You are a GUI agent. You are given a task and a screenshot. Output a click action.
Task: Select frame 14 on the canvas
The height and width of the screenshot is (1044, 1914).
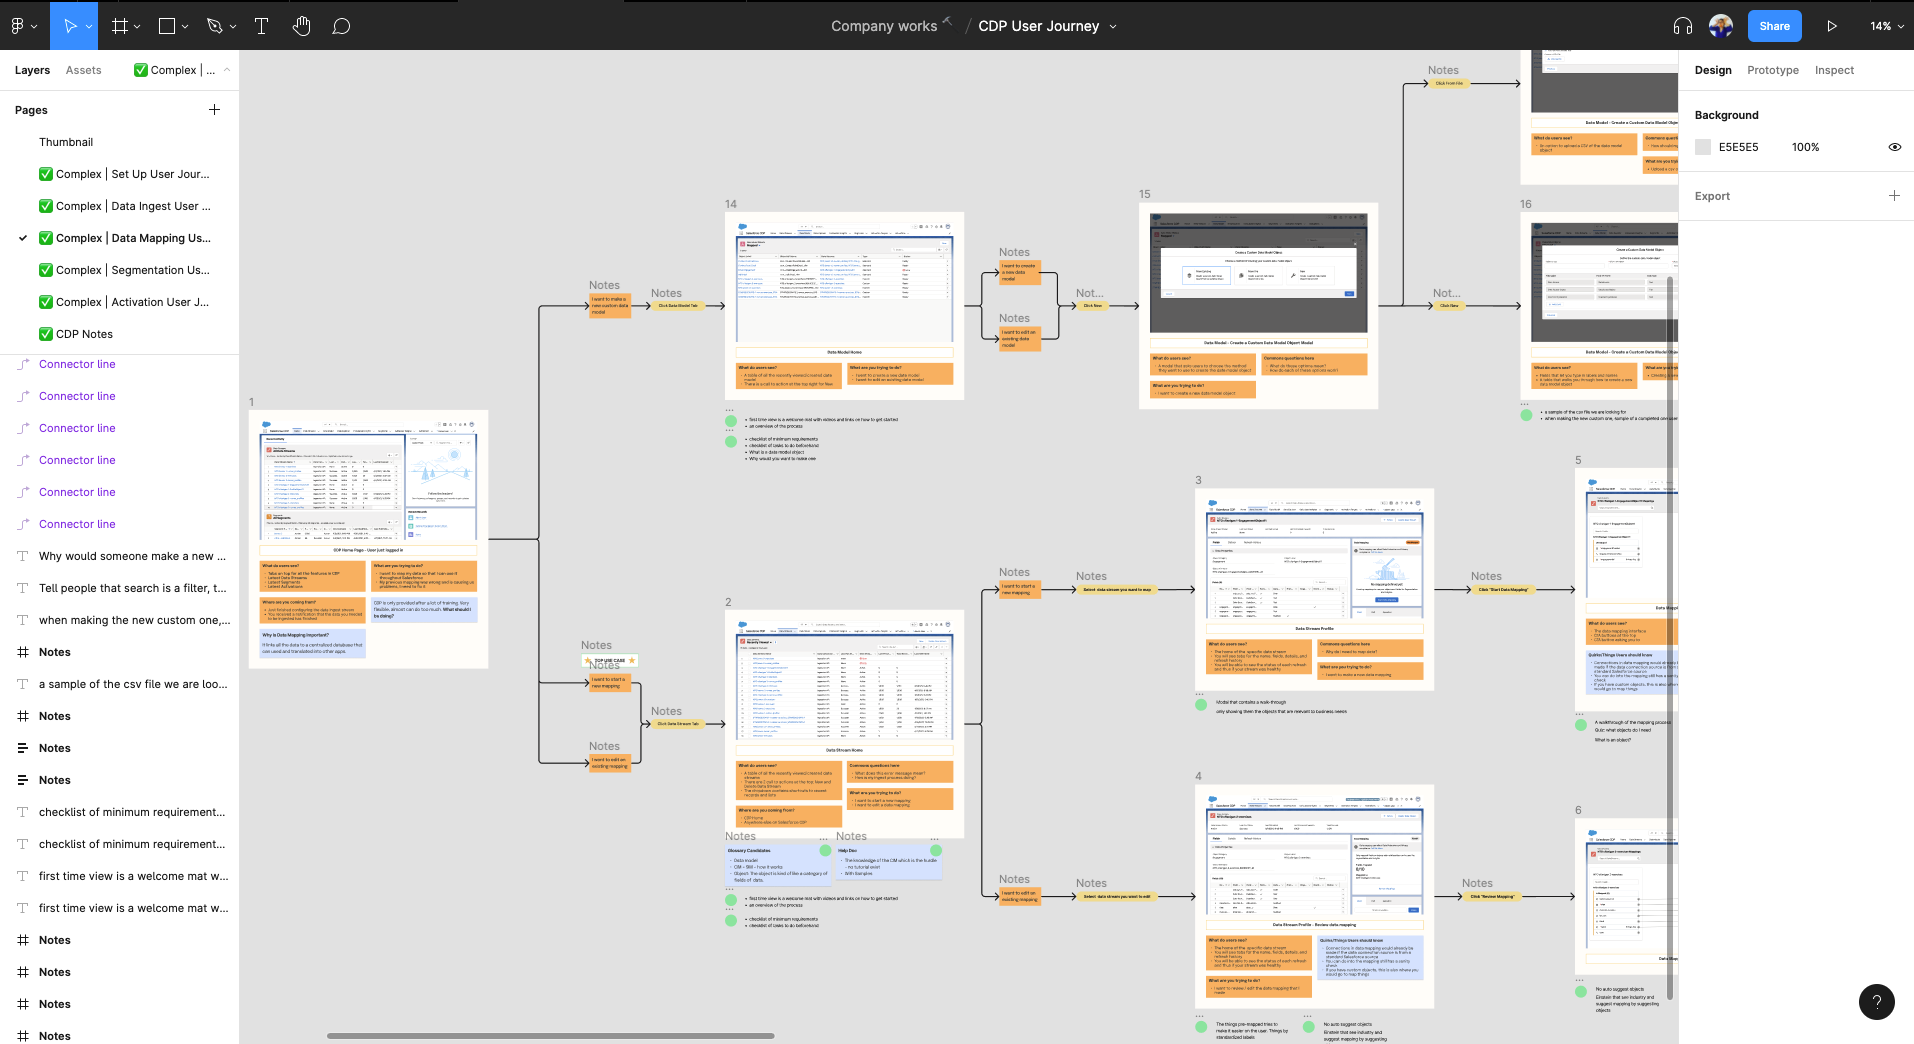[x=844, y=305]
